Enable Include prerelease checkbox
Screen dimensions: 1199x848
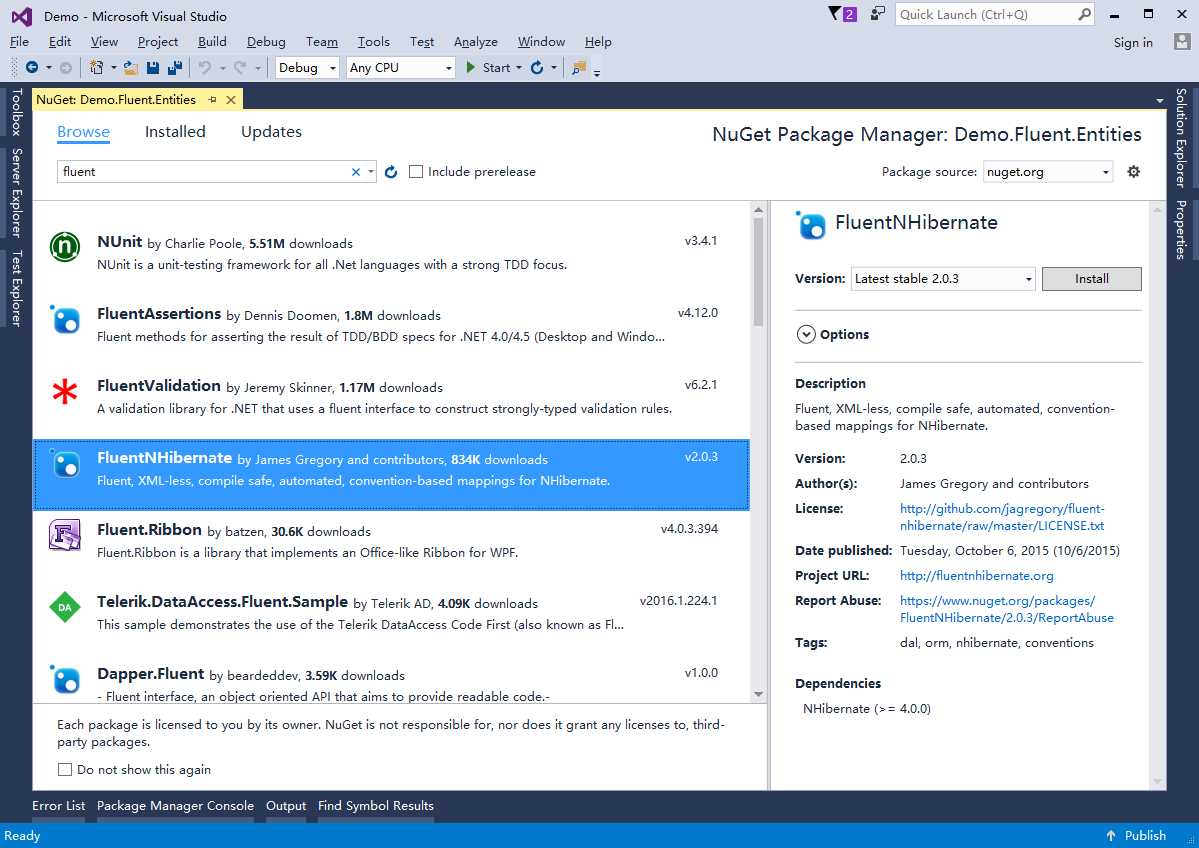click(416, 171)
